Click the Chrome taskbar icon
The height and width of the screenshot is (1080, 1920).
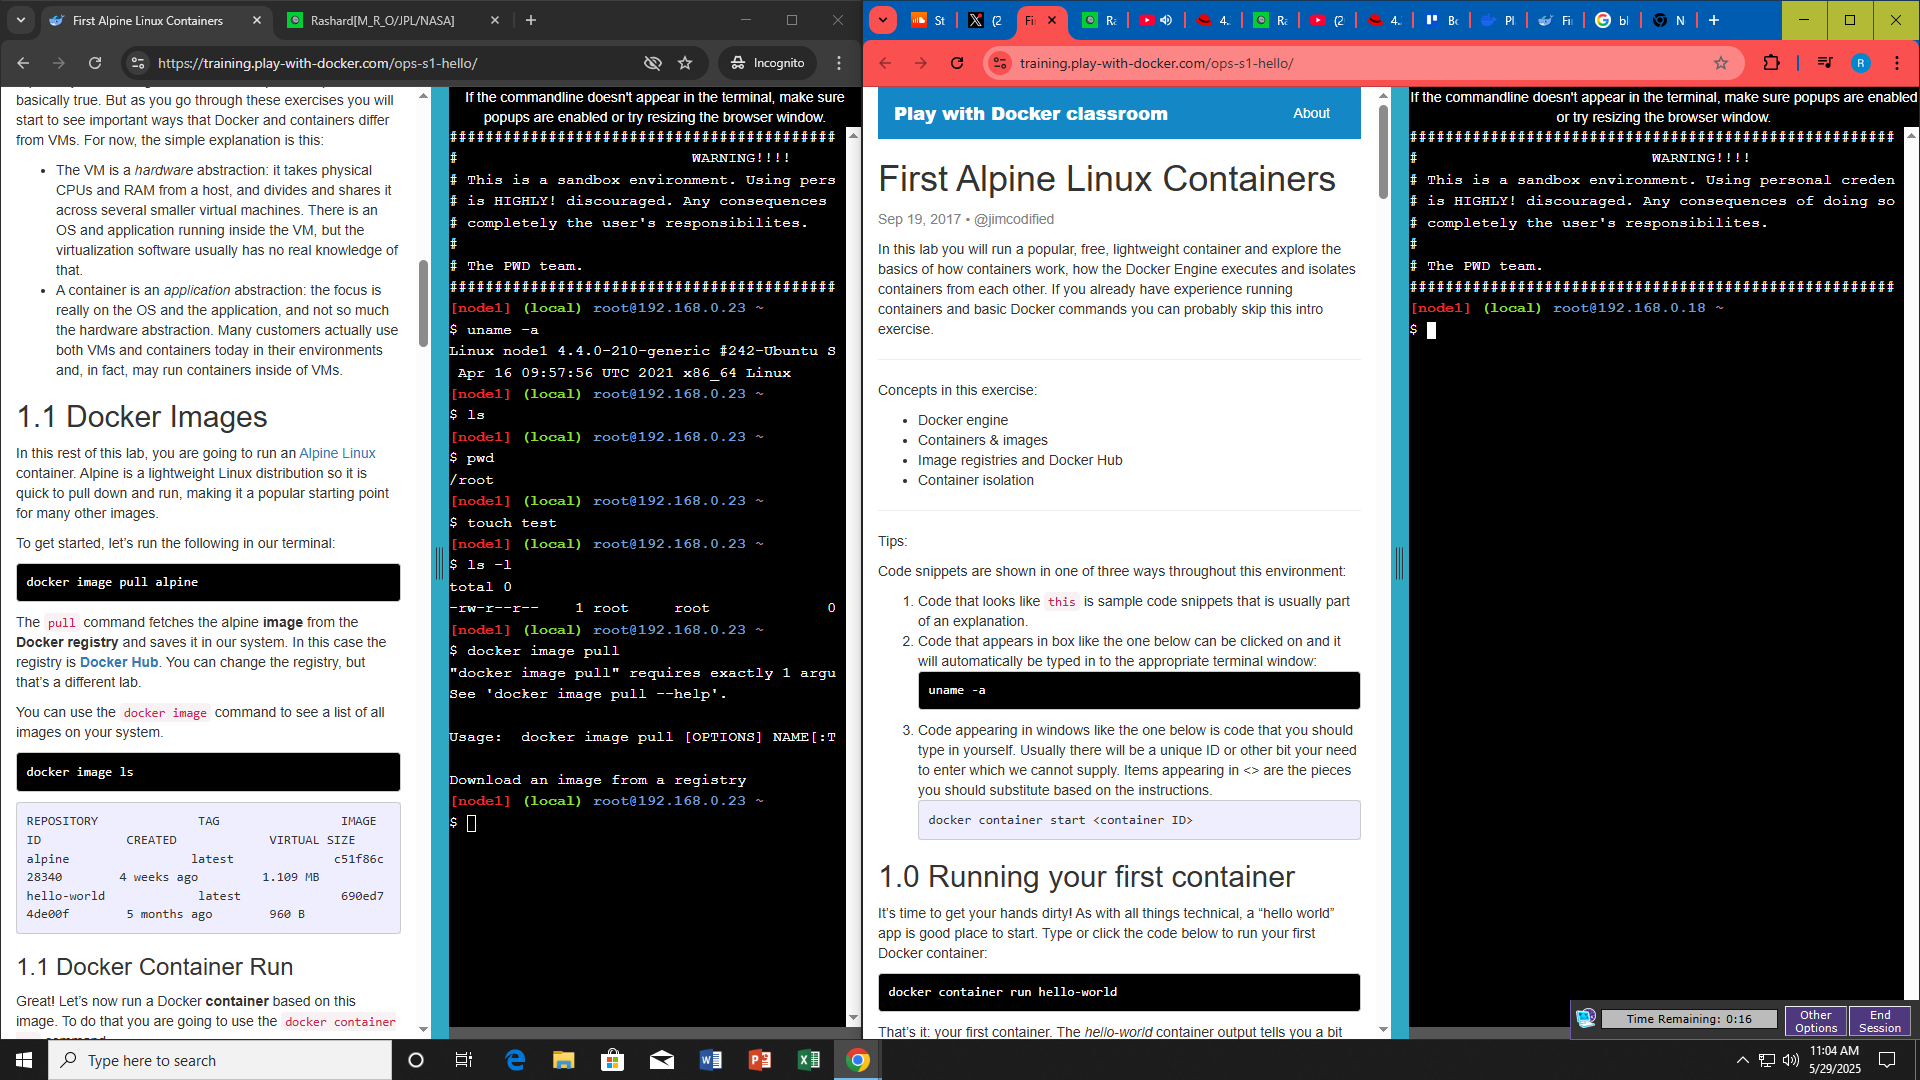pos(858,1060)
